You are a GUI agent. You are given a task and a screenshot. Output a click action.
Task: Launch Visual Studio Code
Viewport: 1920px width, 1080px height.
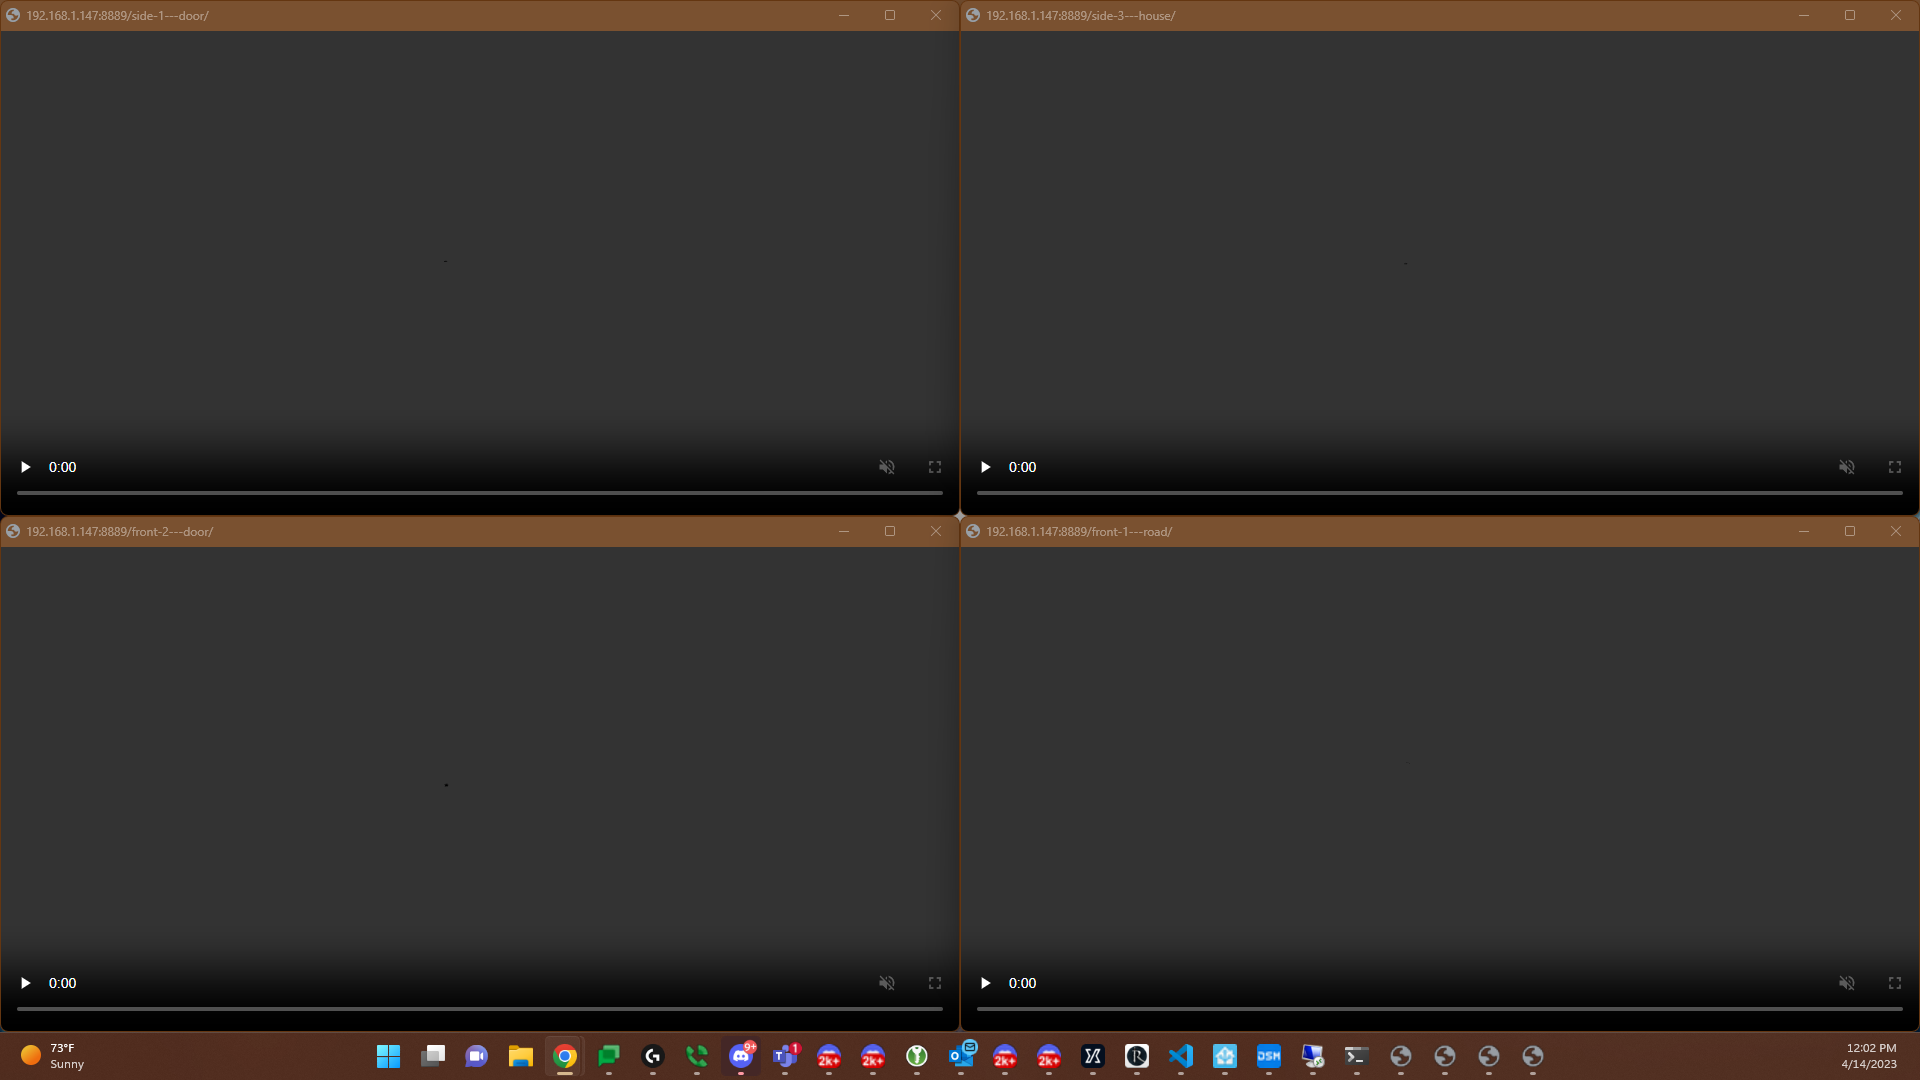(x=1181, y=1057)
